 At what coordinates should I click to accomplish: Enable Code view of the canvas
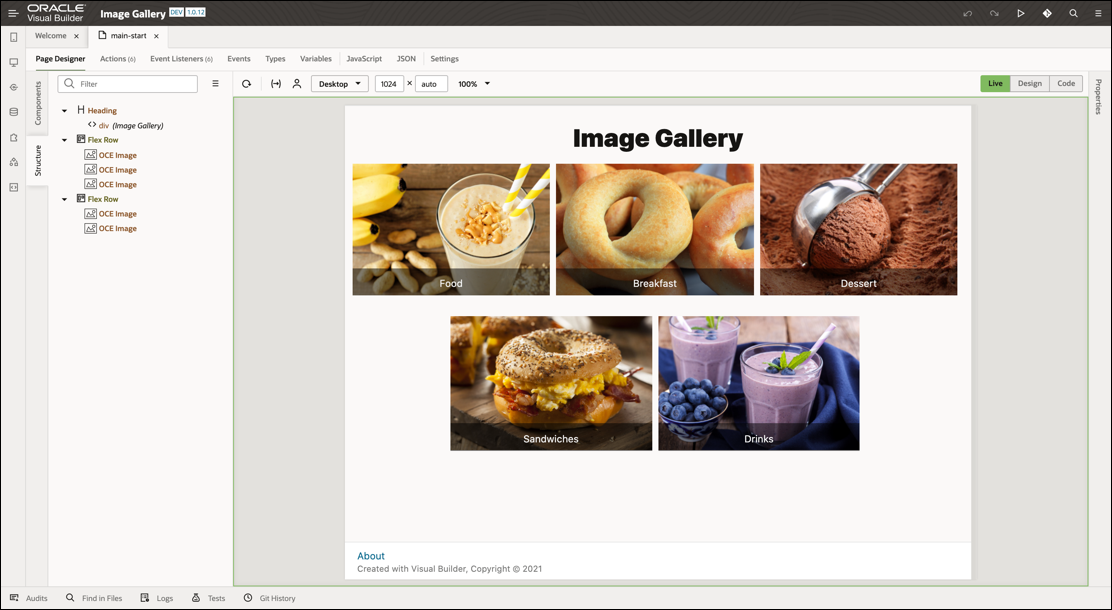pyautogui.click(x=1066, y=83)
